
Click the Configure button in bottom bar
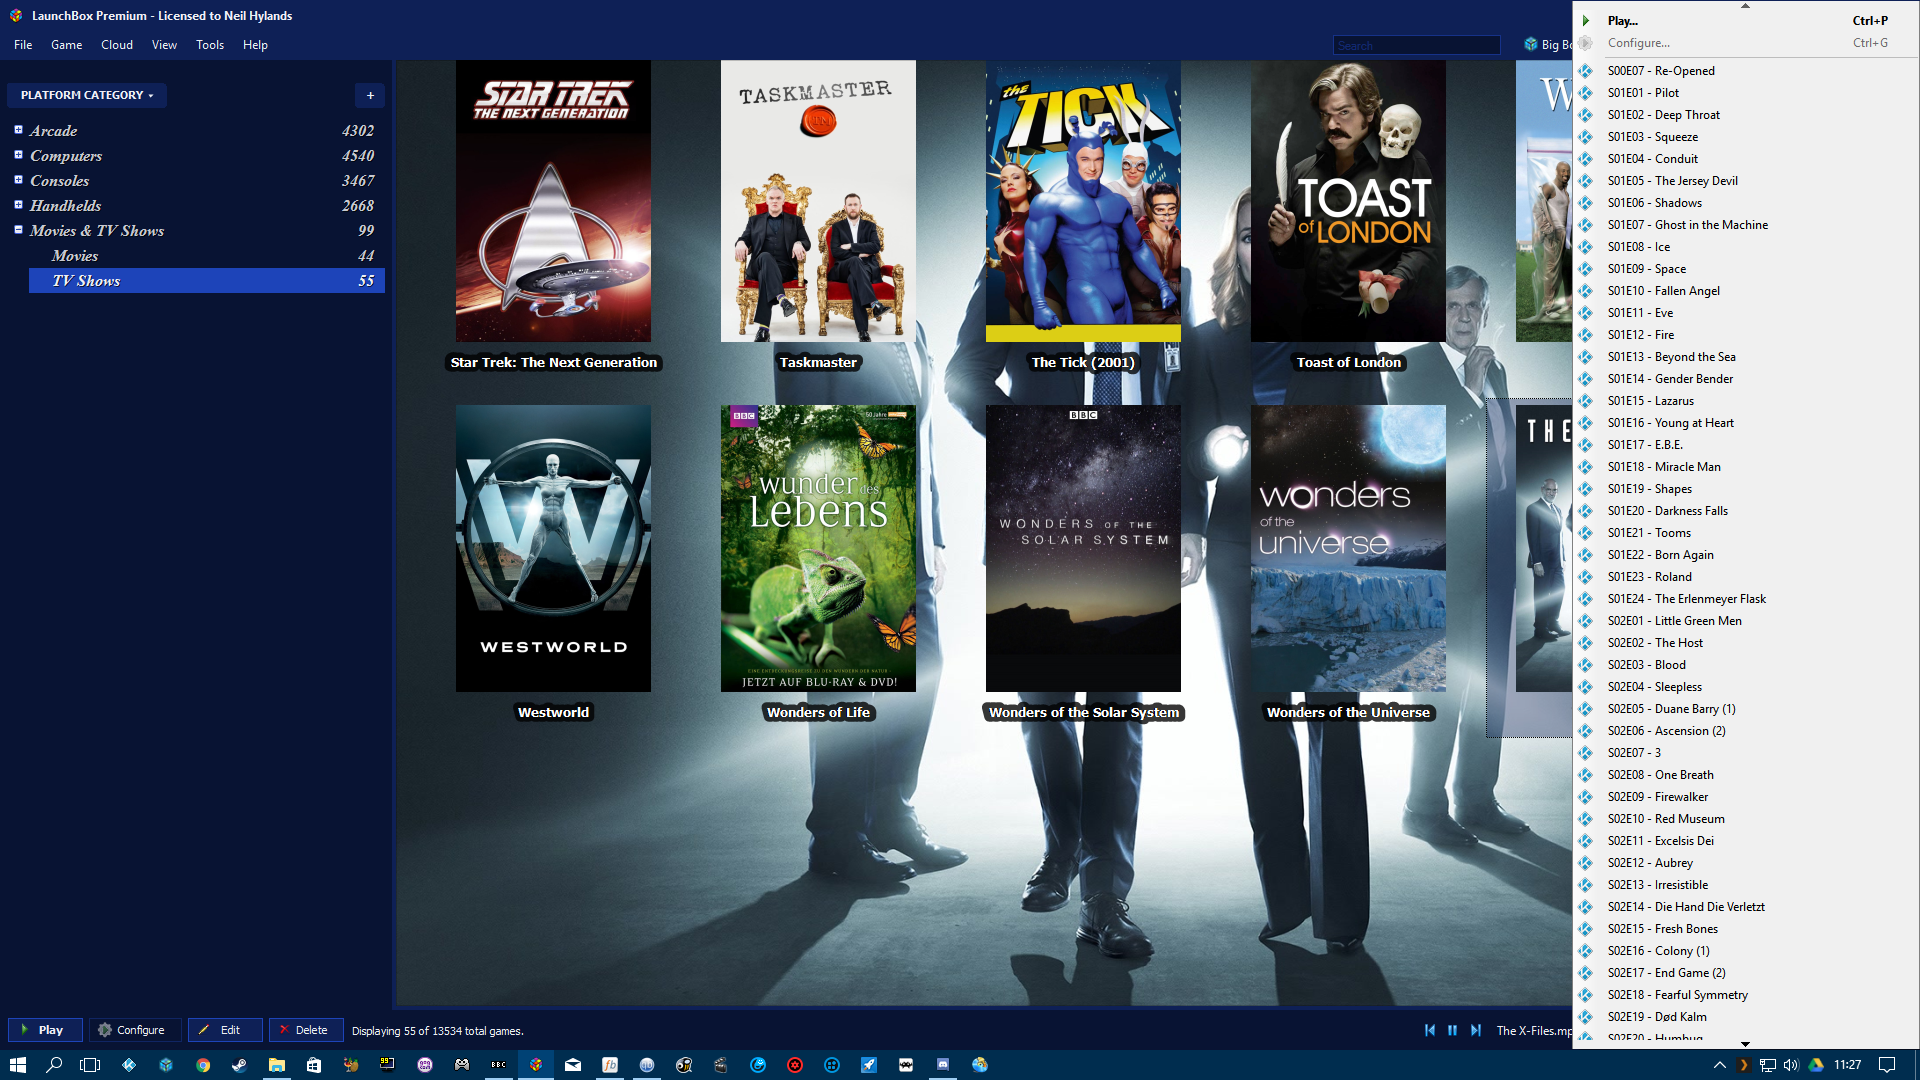coord(135,1030)
